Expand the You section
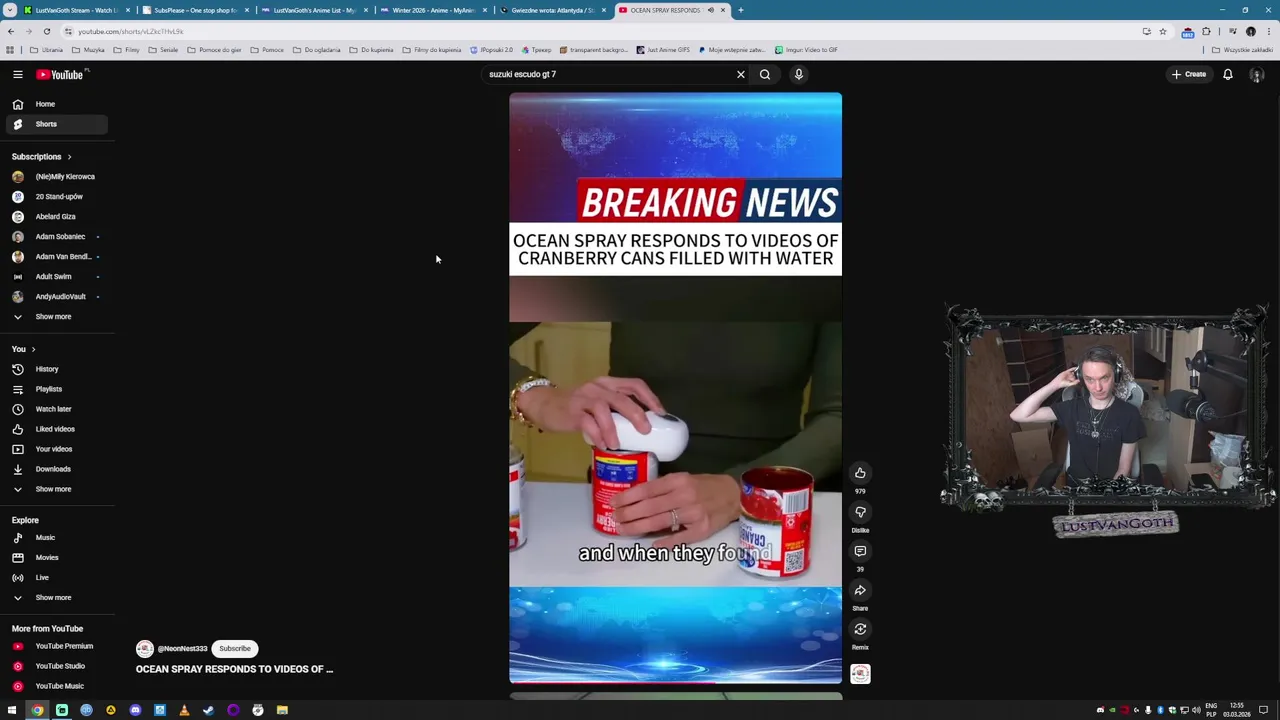This screenshot has height=720, width=1280. pos(24,349)
